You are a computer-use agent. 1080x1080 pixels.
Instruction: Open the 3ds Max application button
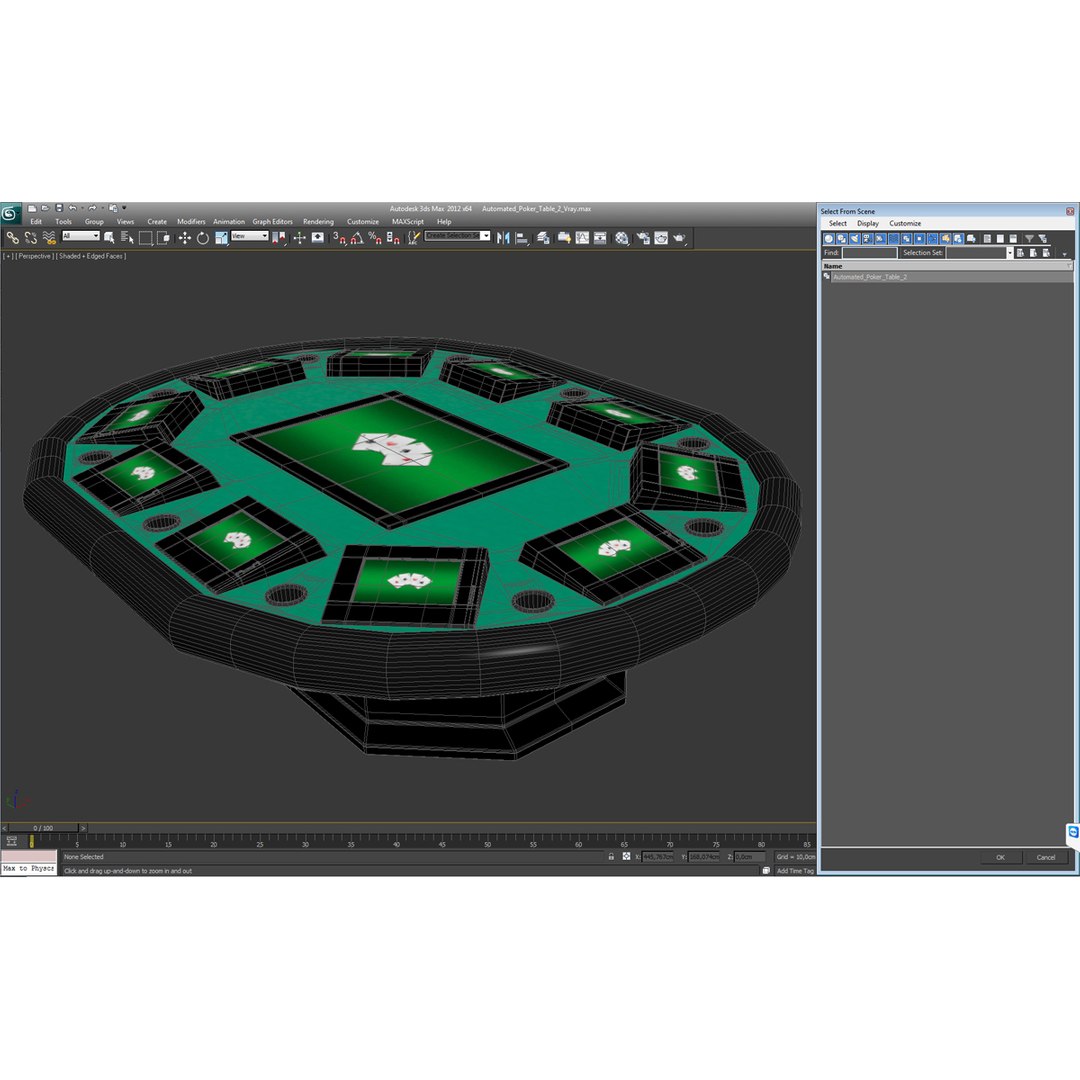click(x=10, y=214)
